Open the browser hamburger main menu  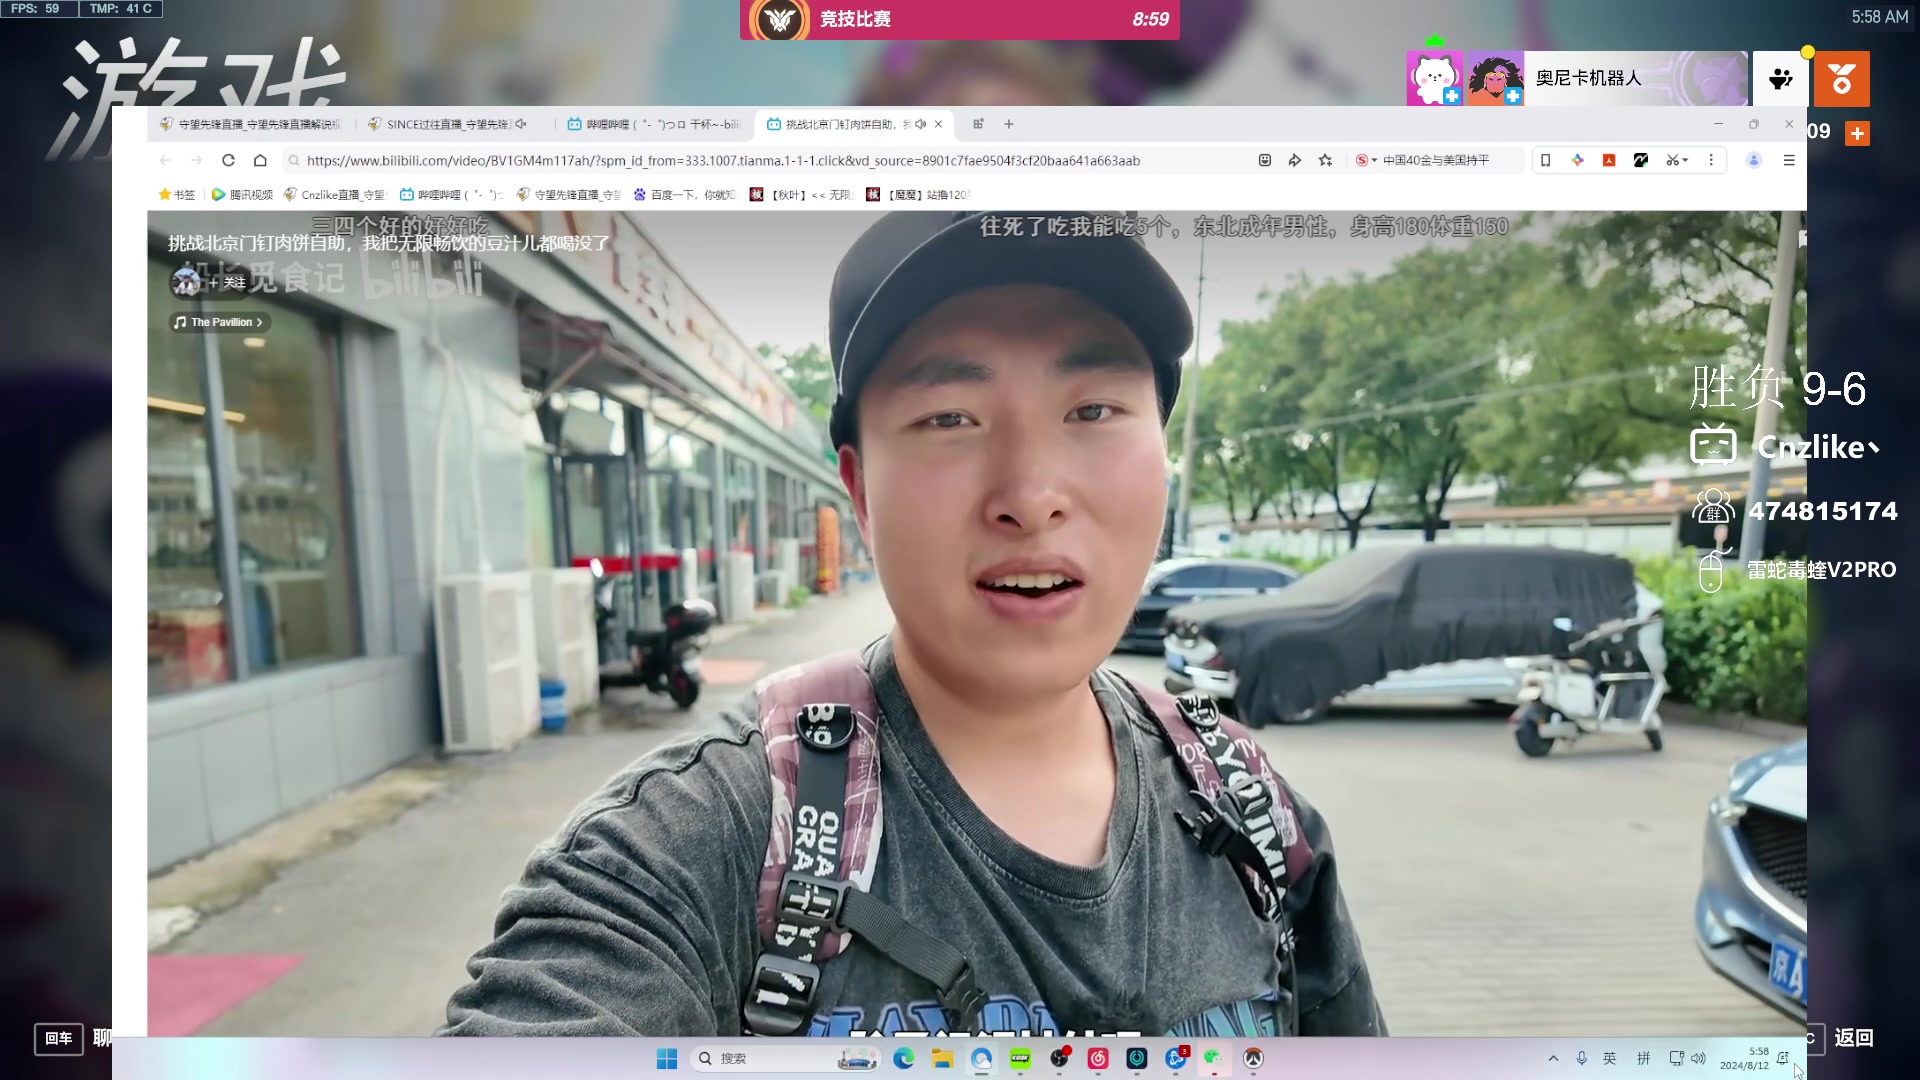1789,160
